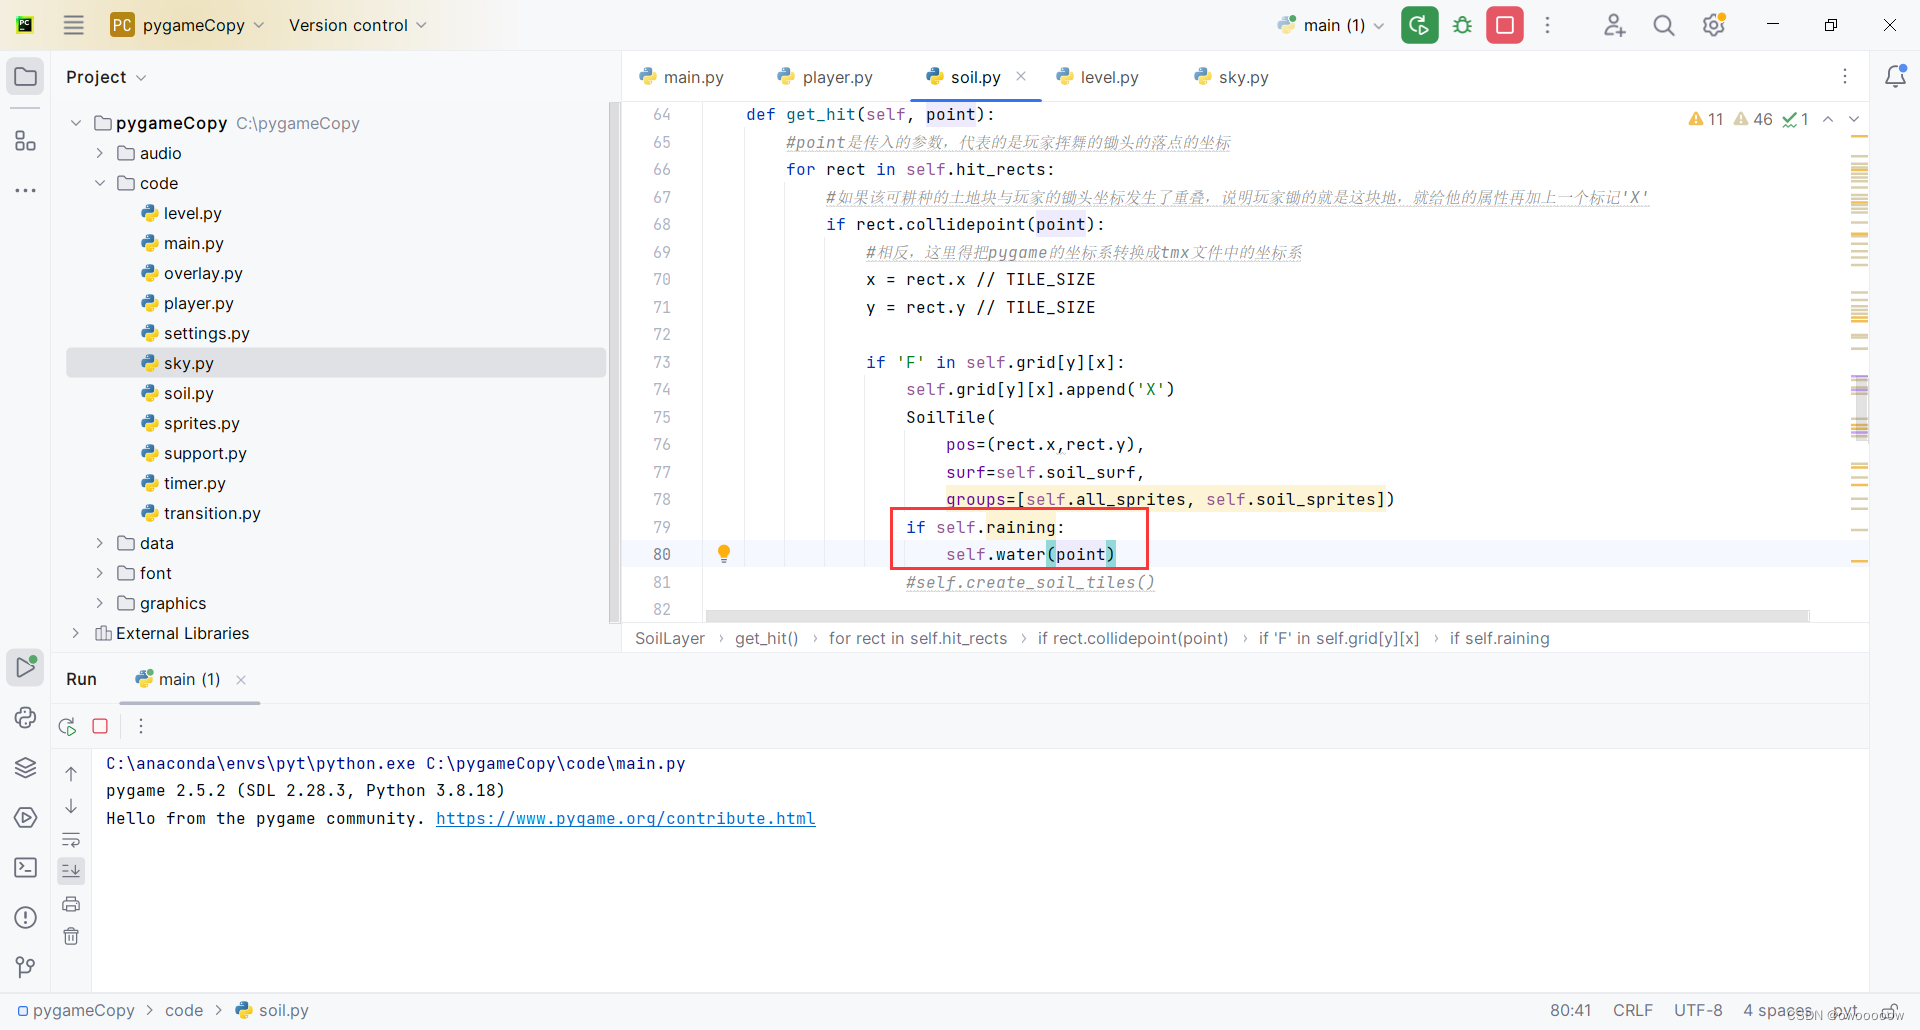Stop the running process with red button

[x=1505, y=25]
